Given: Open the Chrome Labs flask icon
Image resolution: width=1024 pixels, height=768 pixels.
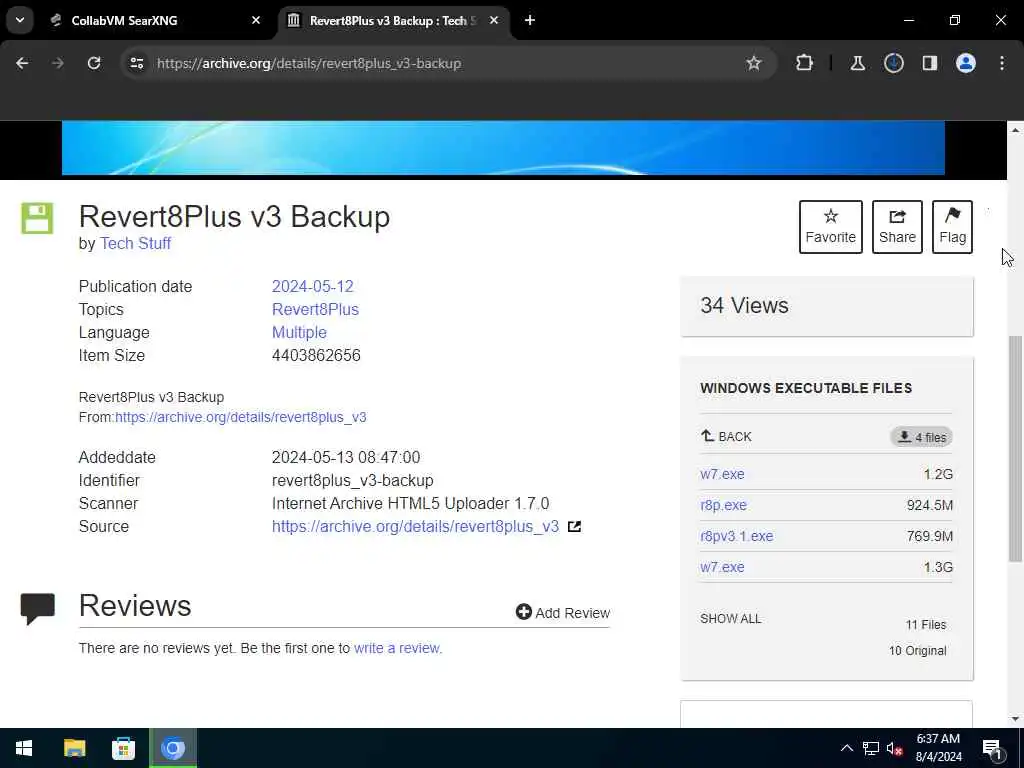Looking at the screenshot, I should tap(857, 63).
